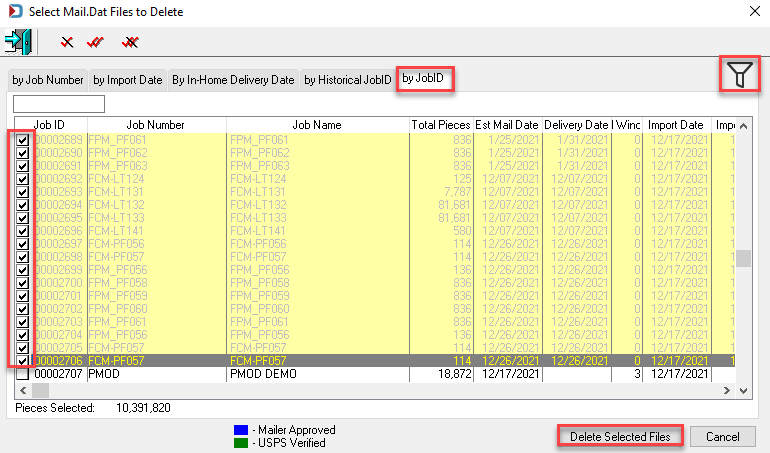
Task: Sort by the Total Pieces column header
Action: (x=441, y=125)
